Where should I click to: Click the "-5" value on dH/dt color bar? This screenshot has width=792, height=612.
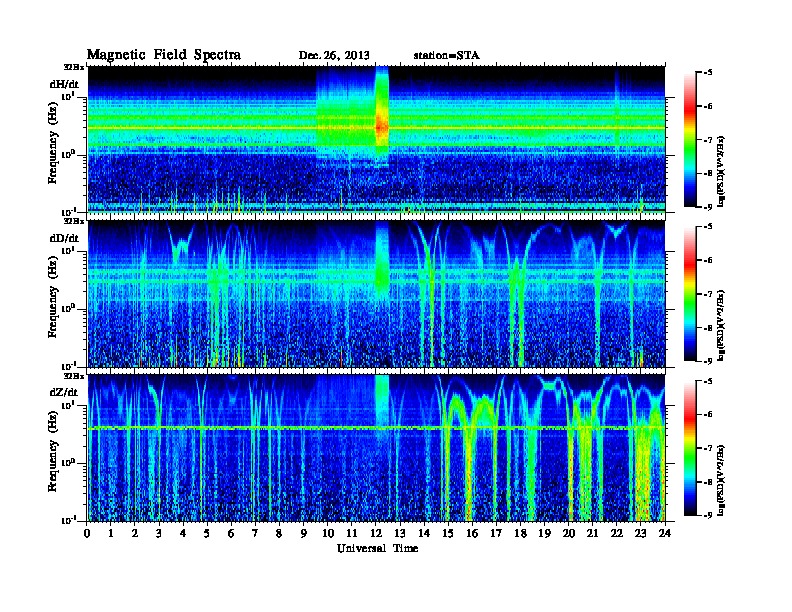coord(708,73)
